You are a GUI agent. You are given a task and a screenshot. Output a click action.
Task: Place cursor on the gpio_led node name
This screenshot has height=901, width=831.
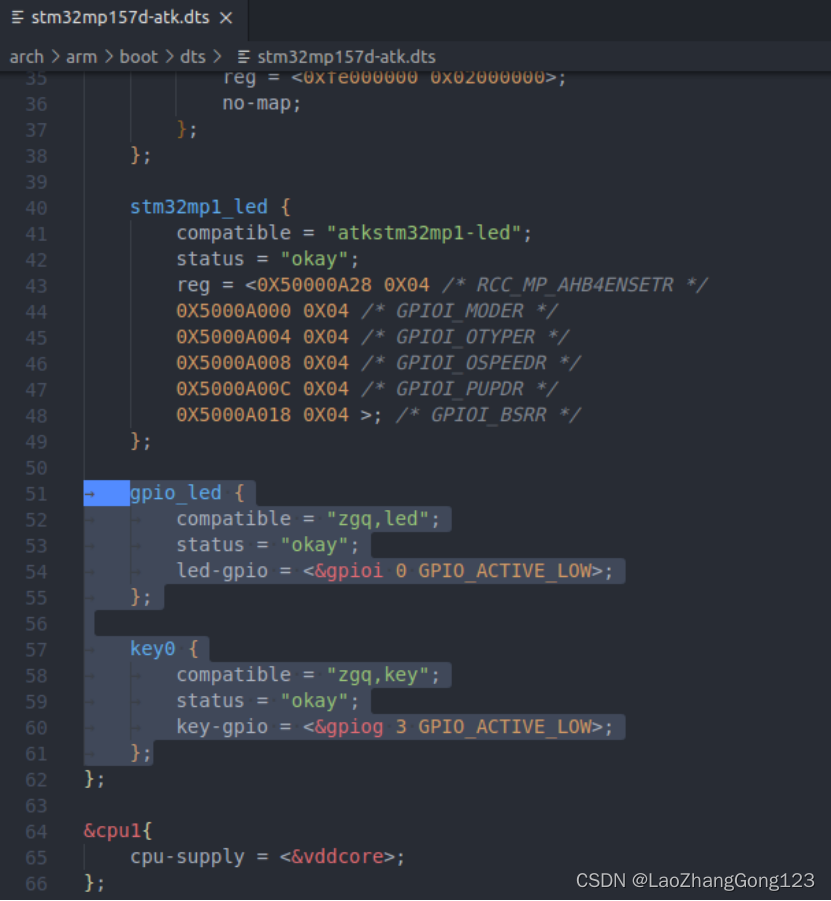click(175, 492)
